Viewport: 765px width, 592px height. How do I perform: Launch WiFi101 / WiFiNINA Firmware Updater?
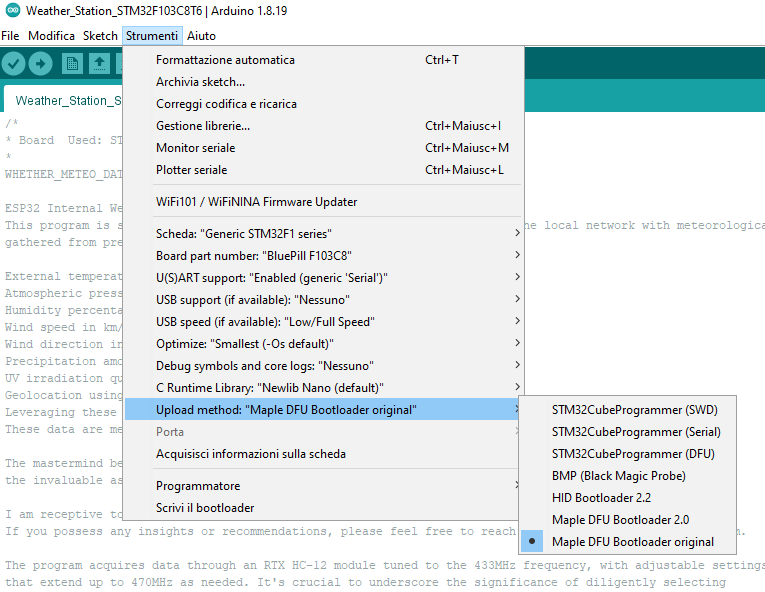tap(323, 202)
